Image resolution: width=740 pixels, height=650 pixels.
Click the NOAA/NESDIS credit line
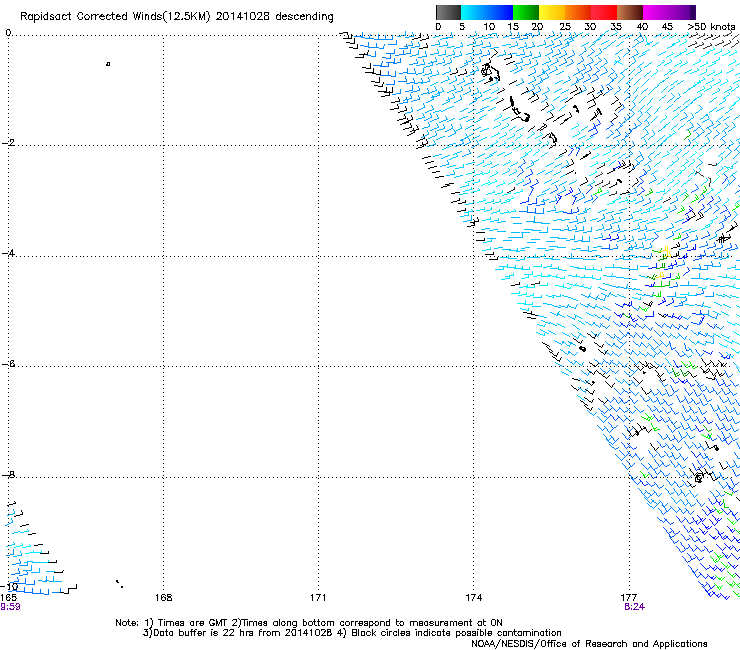[x=589, y=644]
